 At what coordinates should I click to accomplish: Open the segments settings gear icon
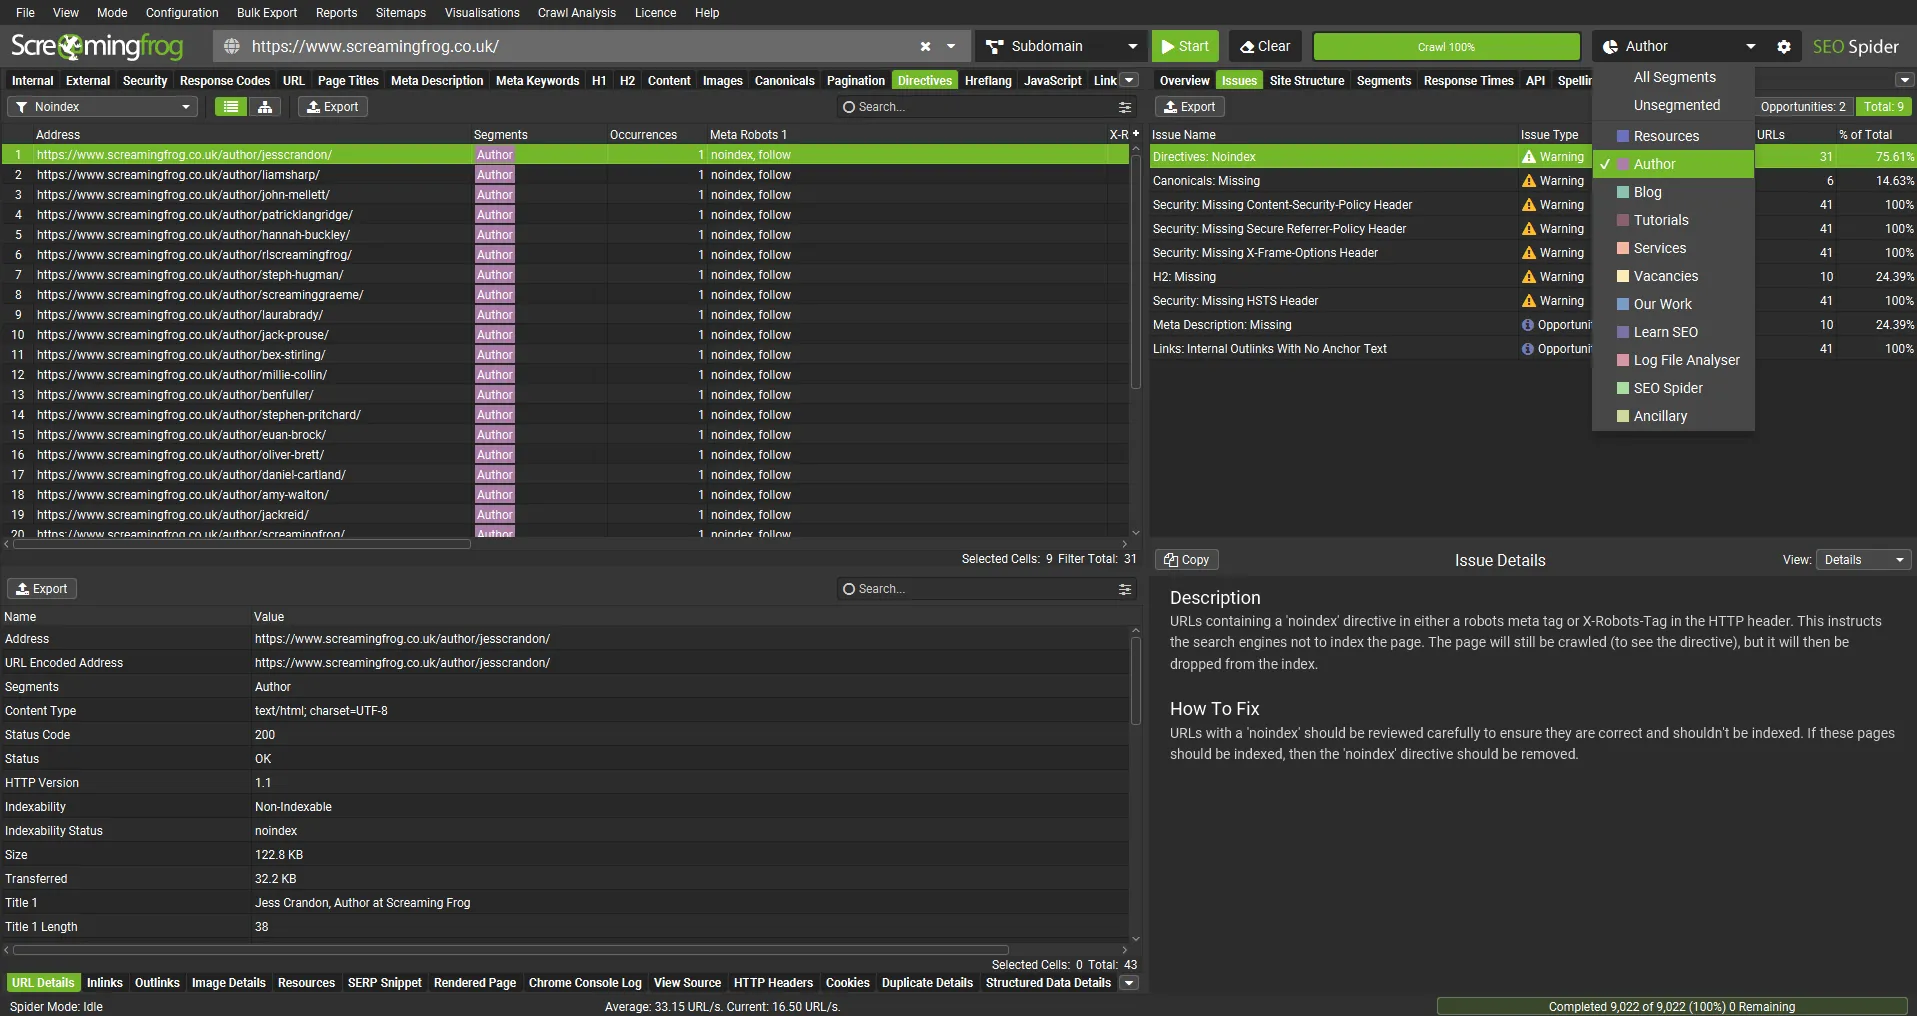point(1784,46)
